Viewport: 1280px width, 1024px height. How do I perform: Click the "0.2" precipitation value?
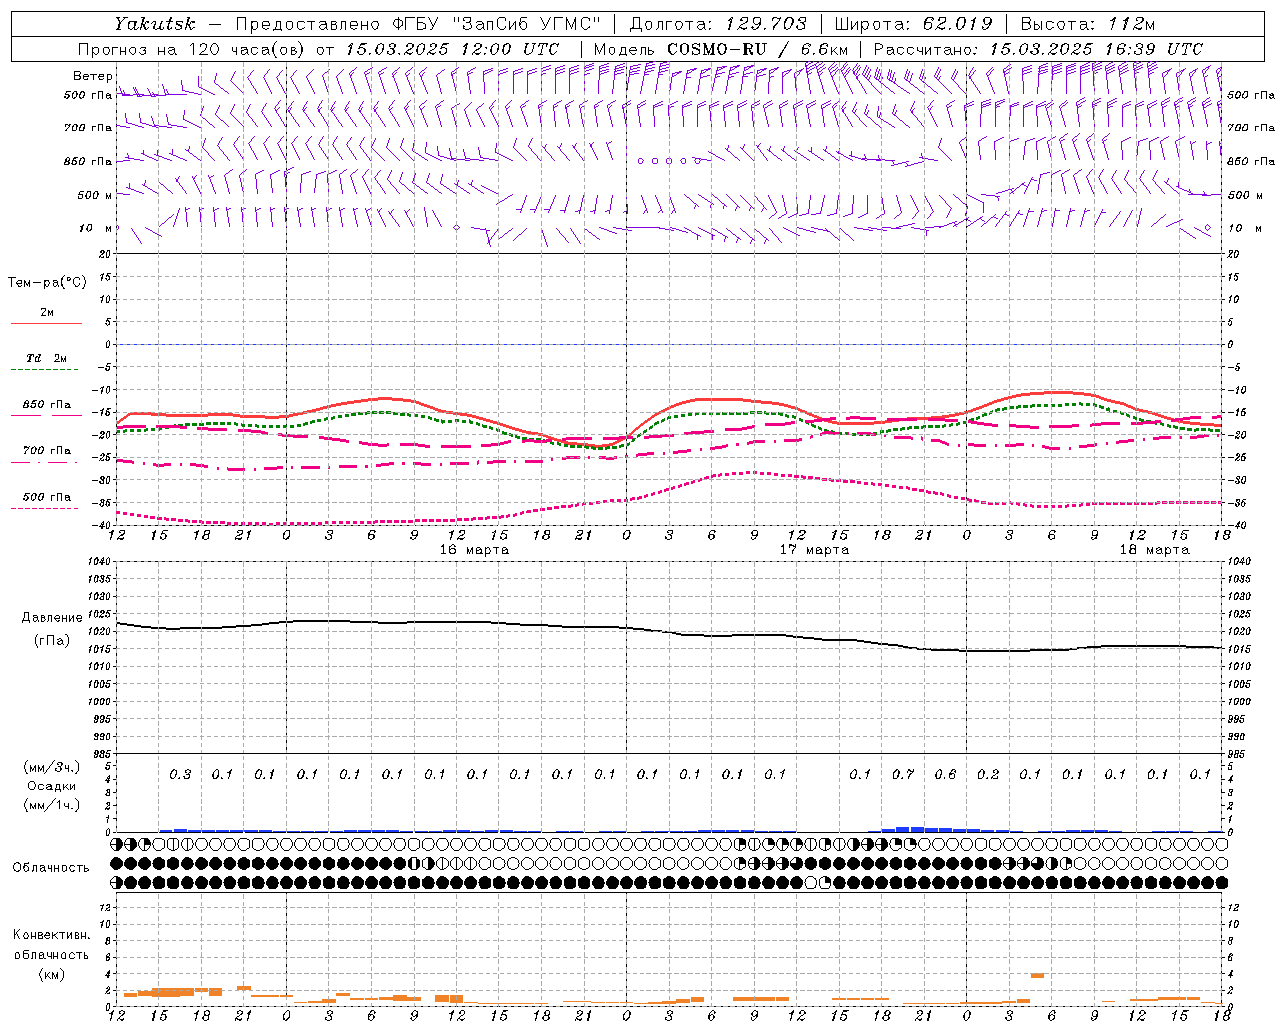(988, 774)
